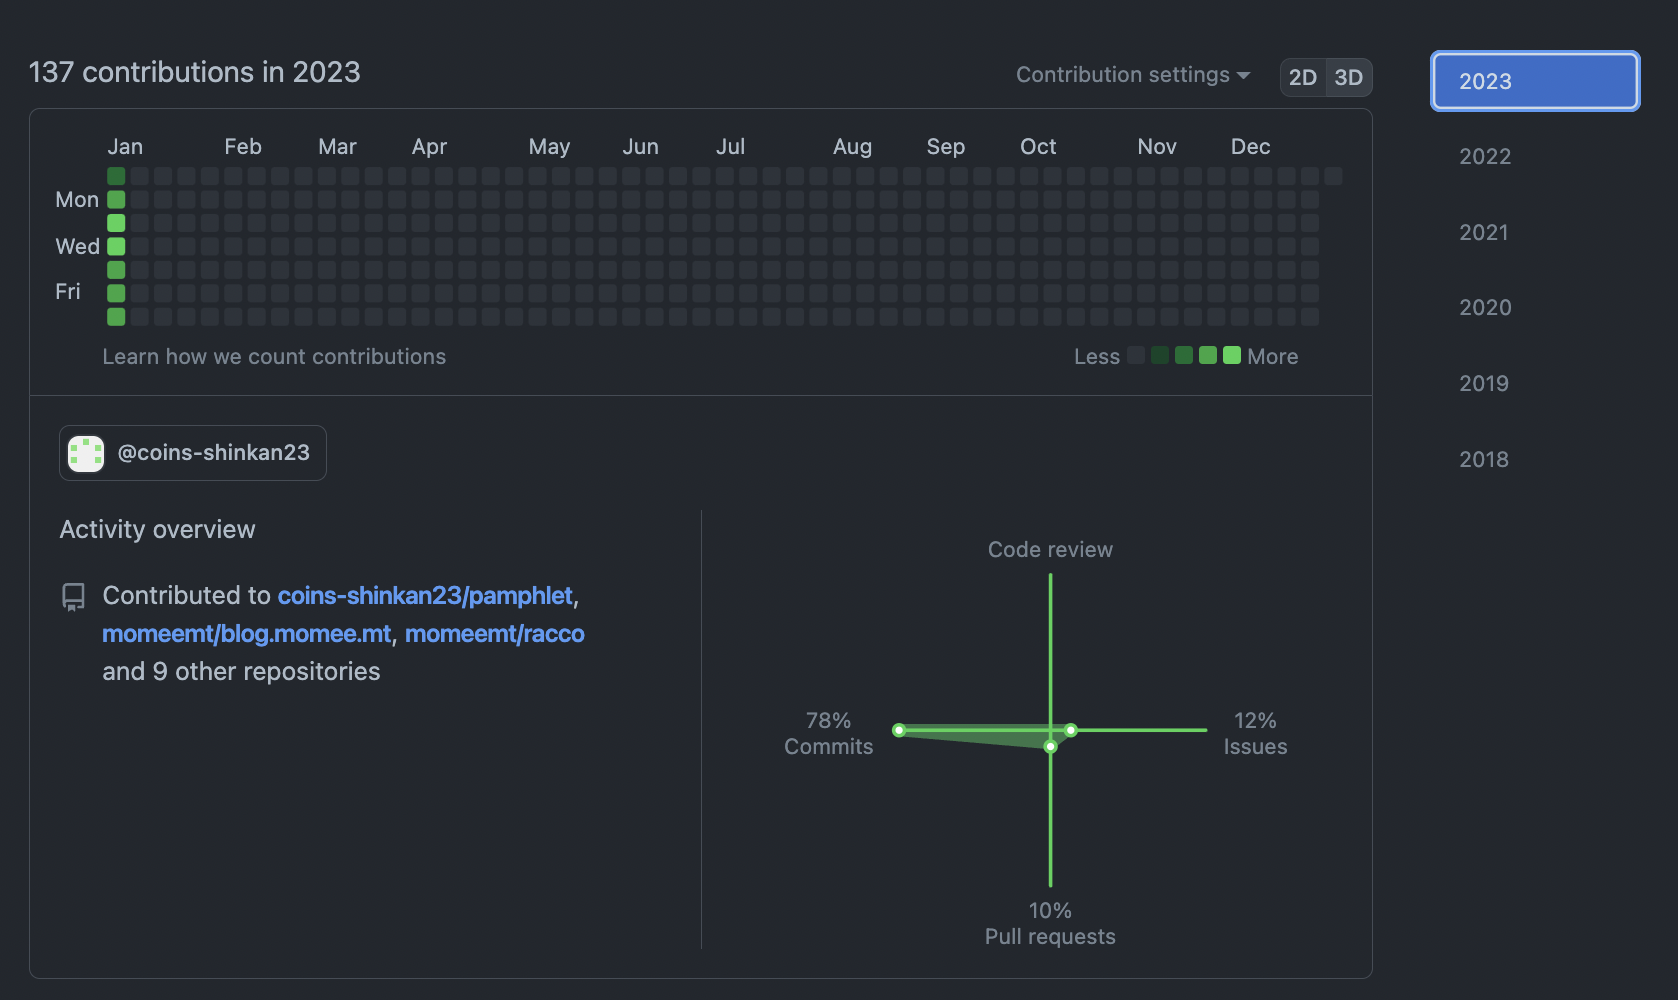Screen dimensions: 1678x1000
Task: Click the brightest legend square next to More
Action: [1232, 355]
